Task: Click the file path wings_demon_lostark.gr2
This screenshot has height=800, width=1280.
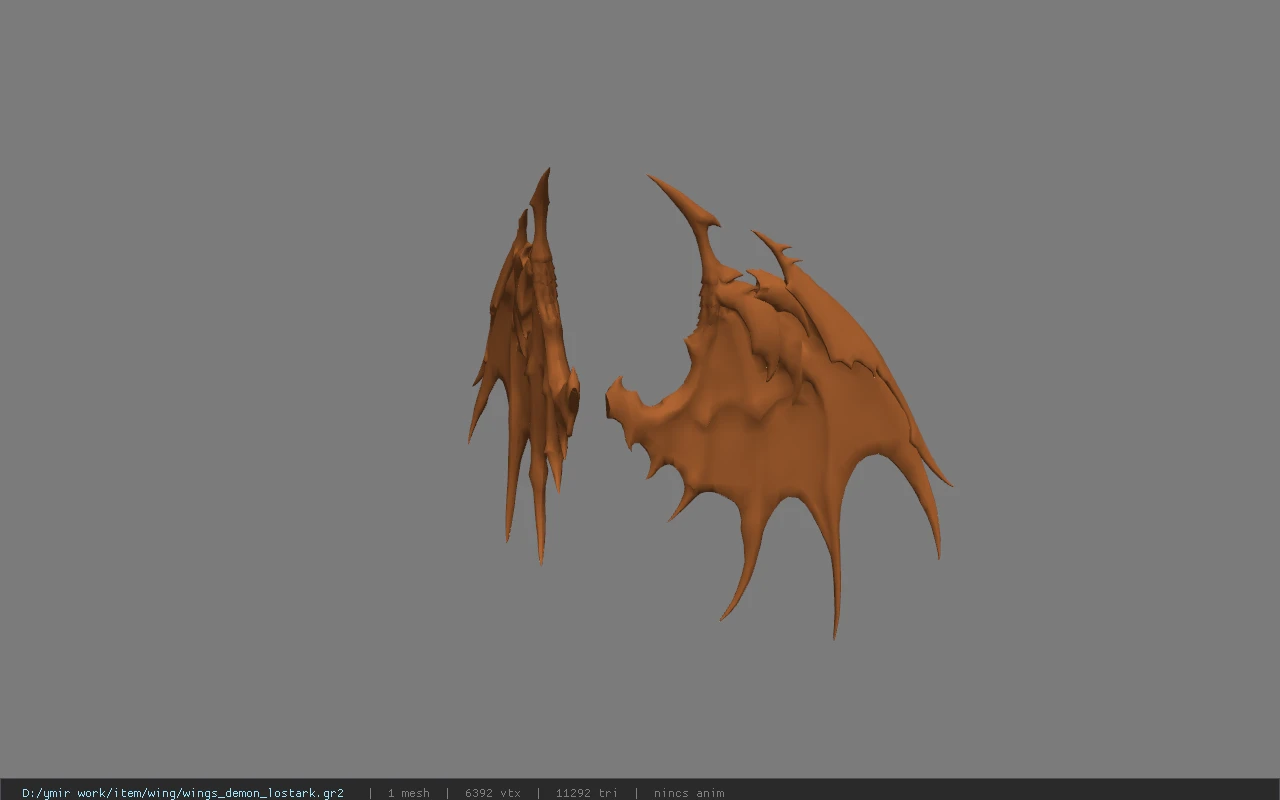Action: coord(183,793)
